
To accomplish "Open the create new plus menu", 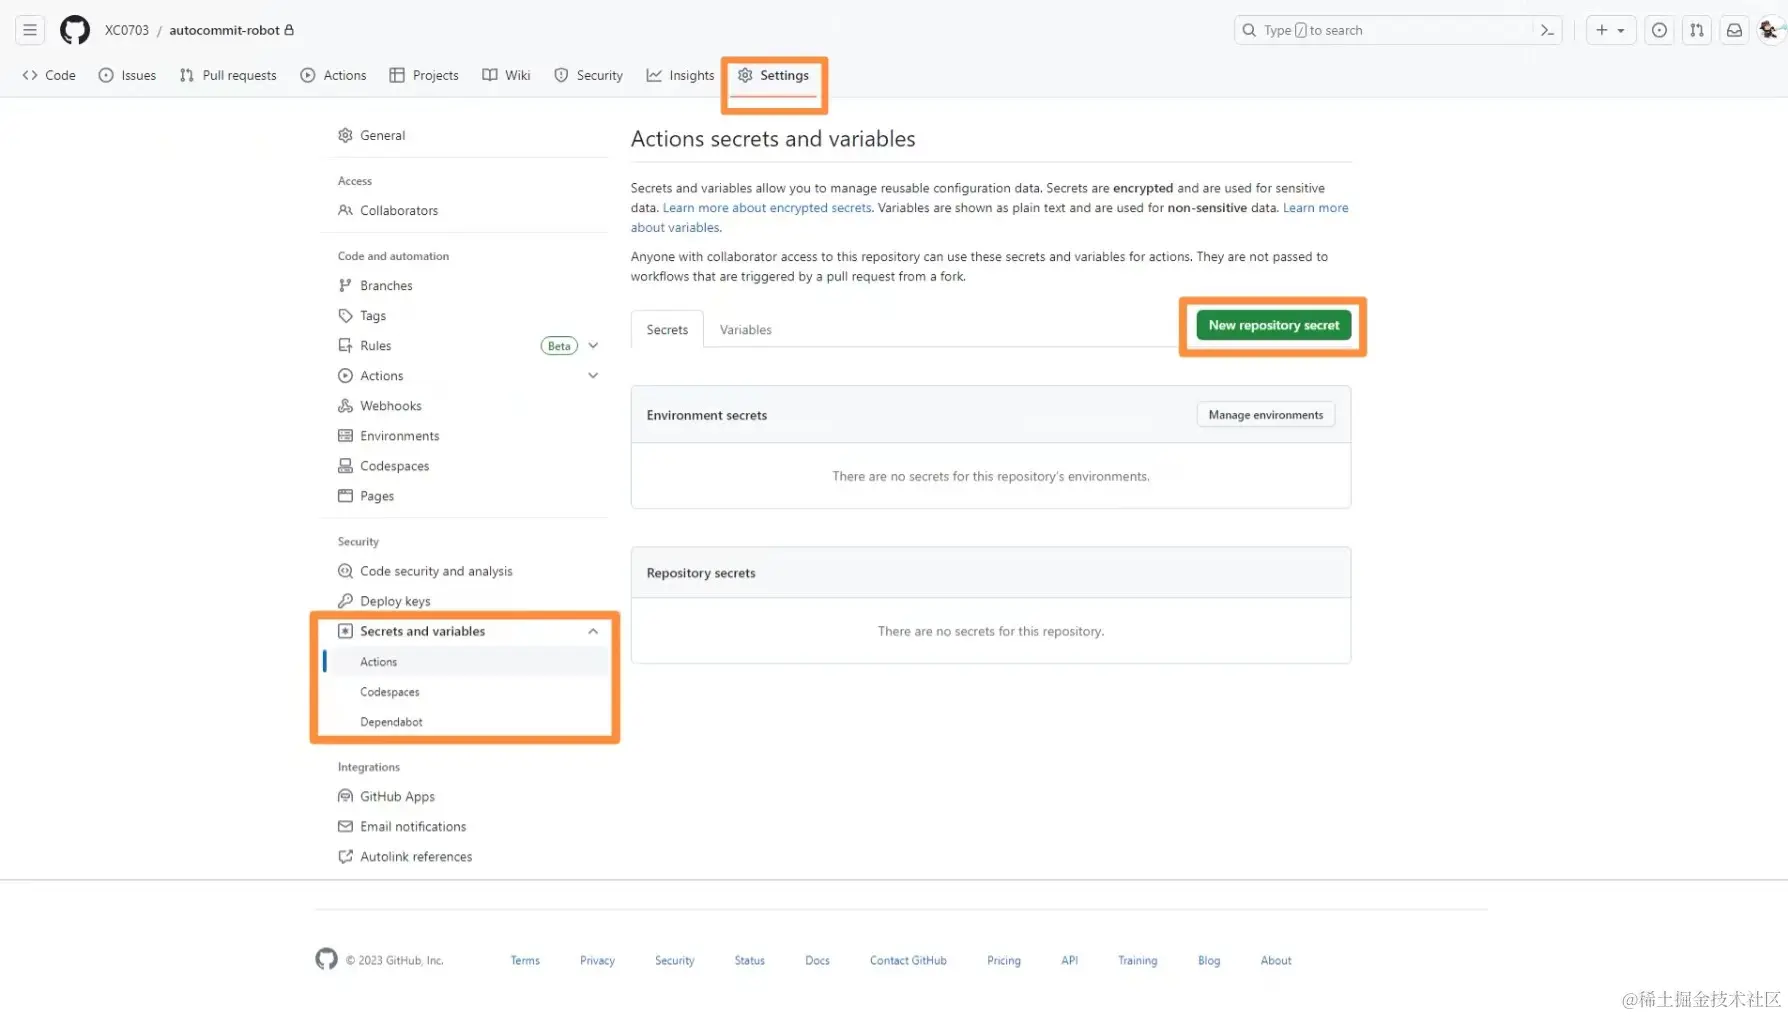I will tap(1610, 30).
